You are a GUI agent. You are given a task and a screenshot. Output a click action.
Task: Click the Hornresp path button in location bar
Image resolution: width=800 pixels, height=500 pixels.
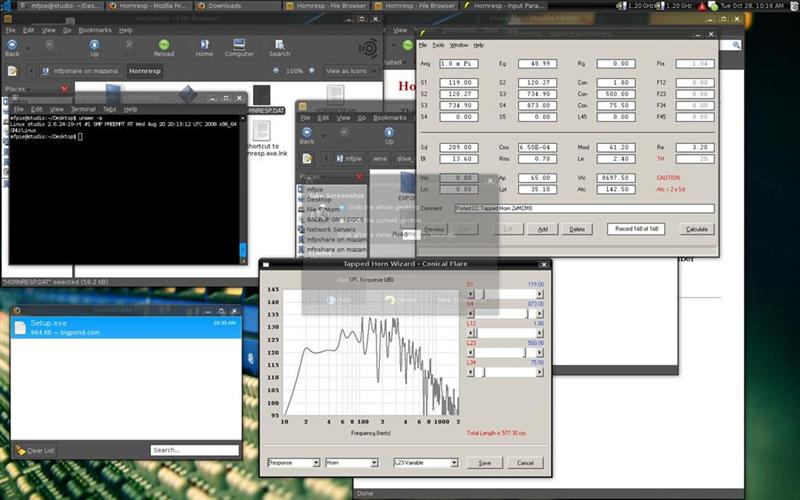[x=144, y=71]
